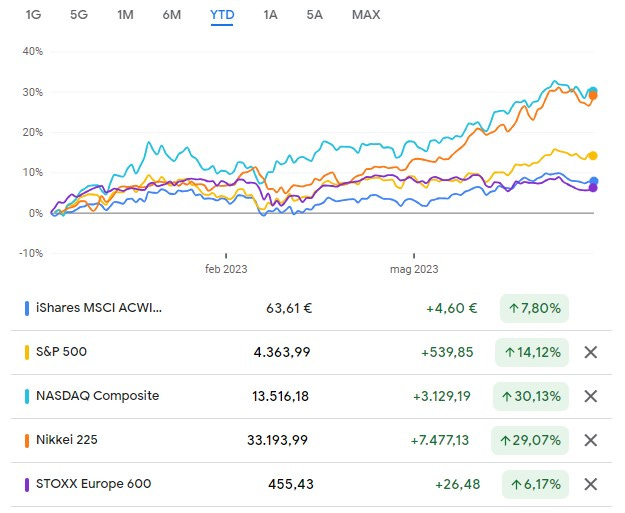Click the yellow S&P 500 color marker

27,352
